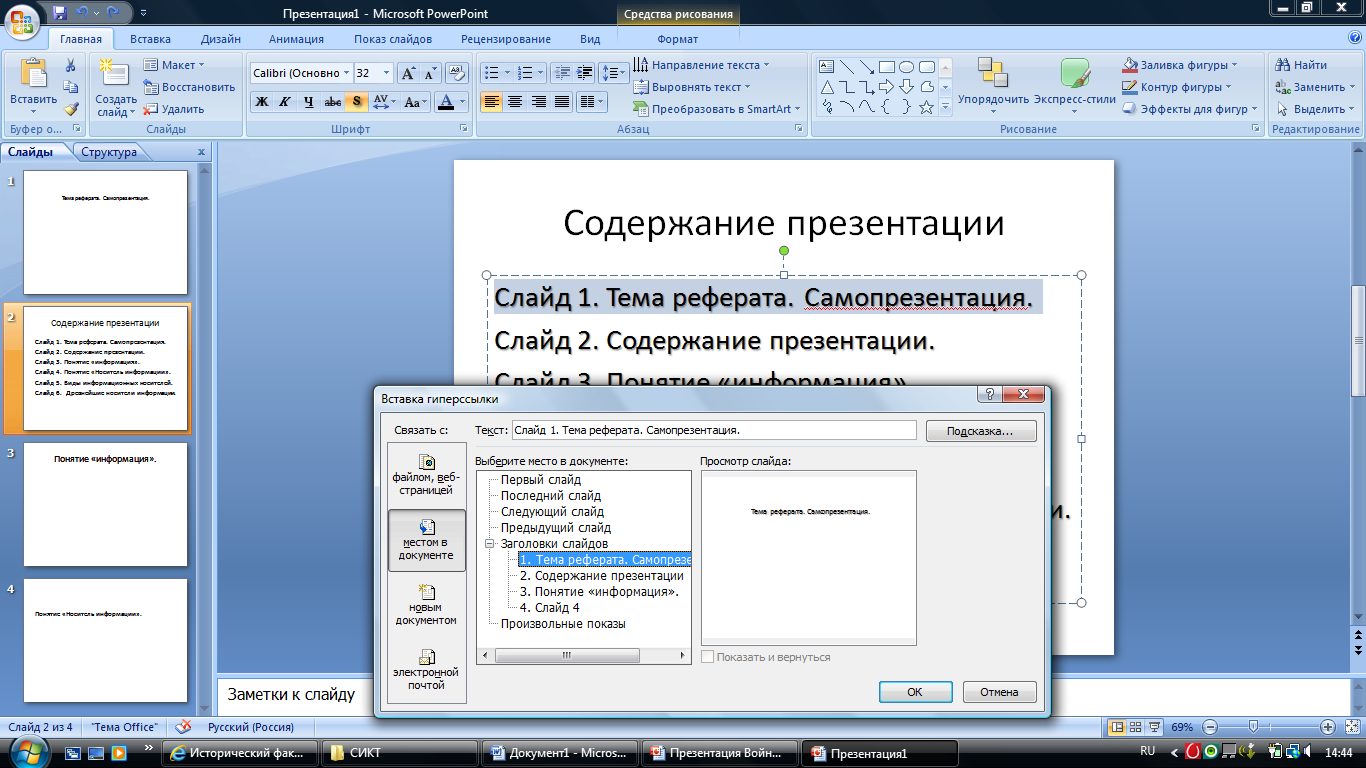The image size is (1366, 768).
Task: Collapse Заголовки слайдов tree node
Action: click(x=491, y=544)
